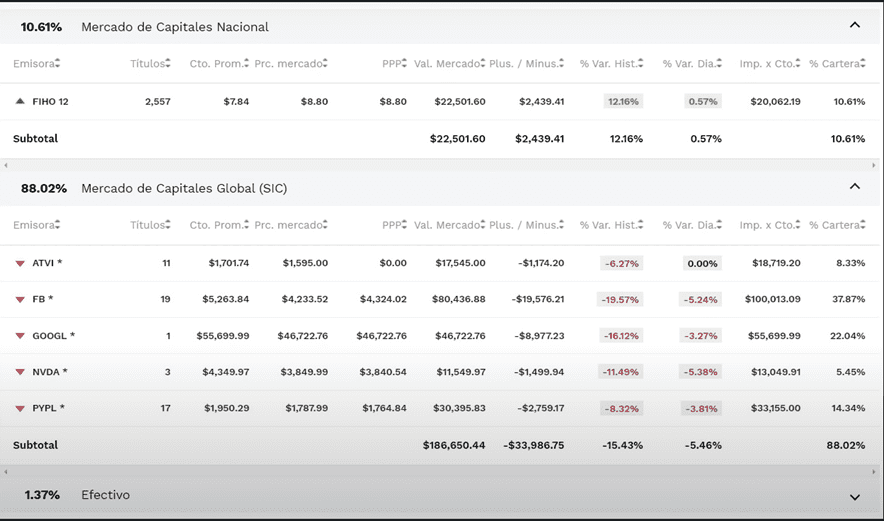Expand the Efectivo section
This screenshot has width=884, height=521.
(x=854, y=497)
